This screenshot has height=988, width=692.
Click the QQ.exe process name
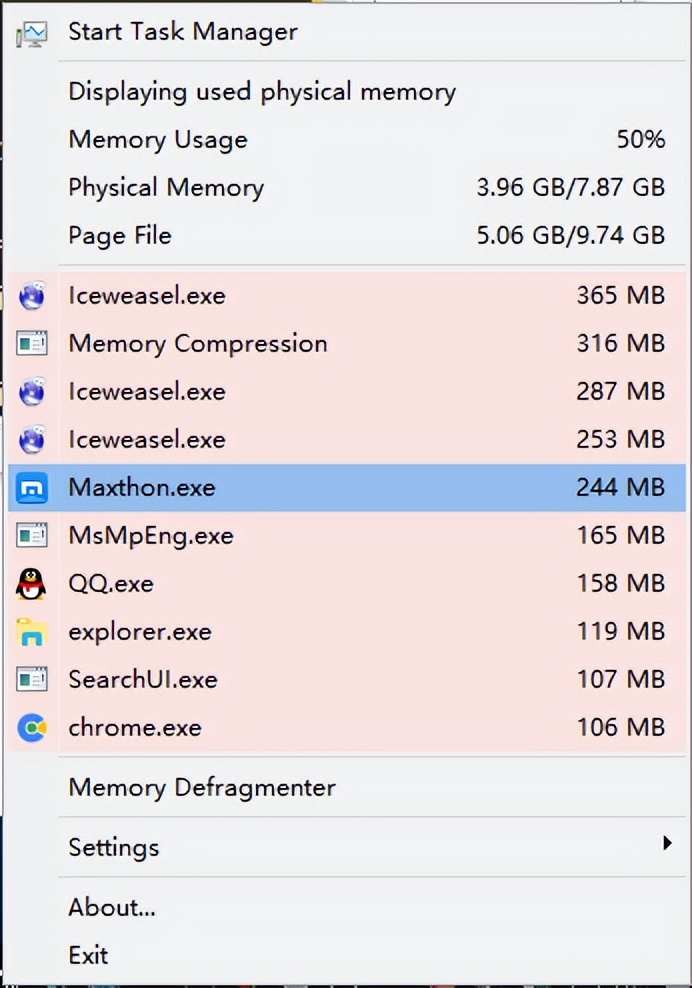(x=111, y=584)
